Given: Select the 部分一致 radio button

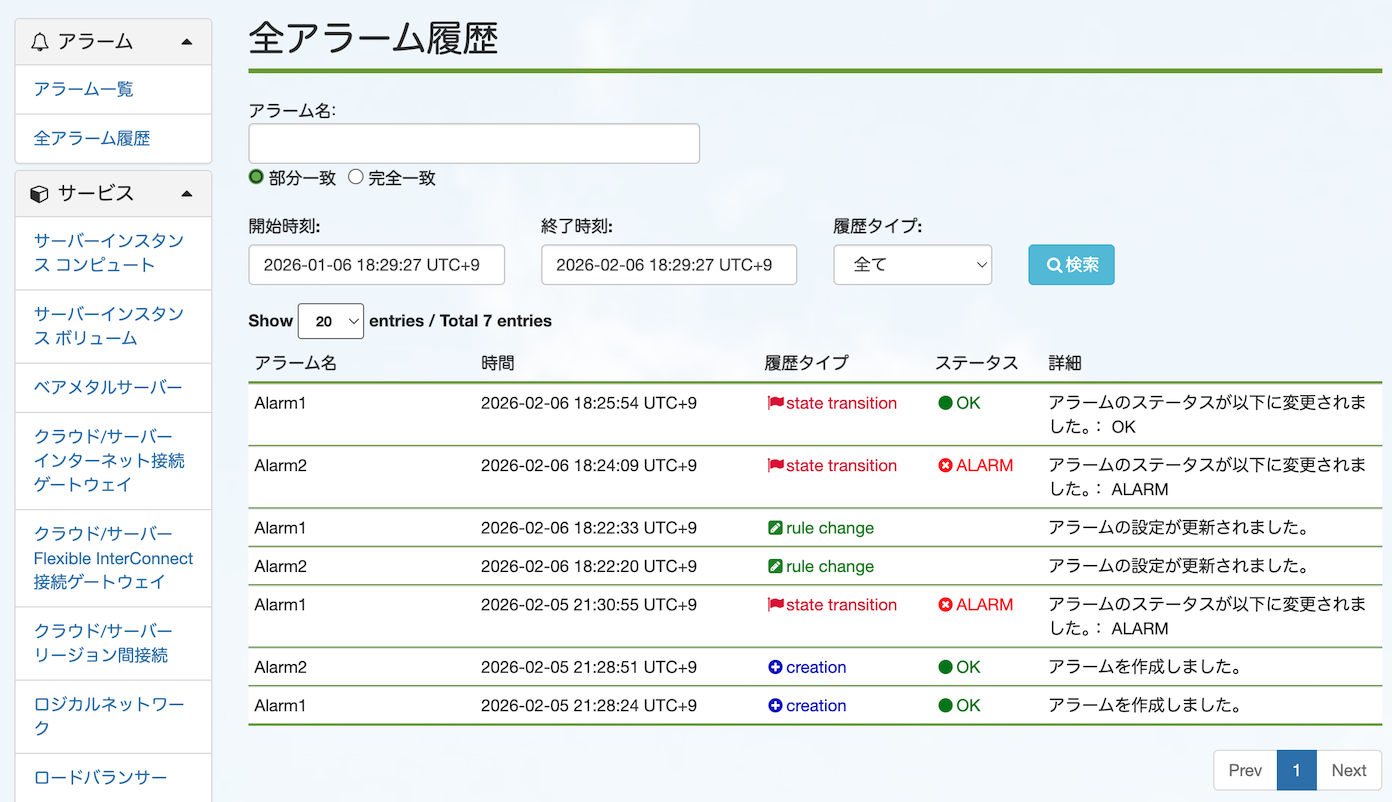Looking at the screenshot, I should [257, 176].
